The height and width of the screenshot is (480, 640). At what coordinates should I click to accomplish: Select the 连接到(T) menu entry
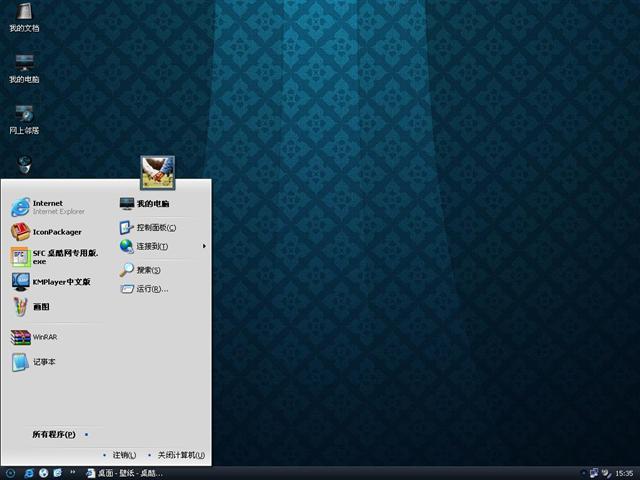point(144,246)
